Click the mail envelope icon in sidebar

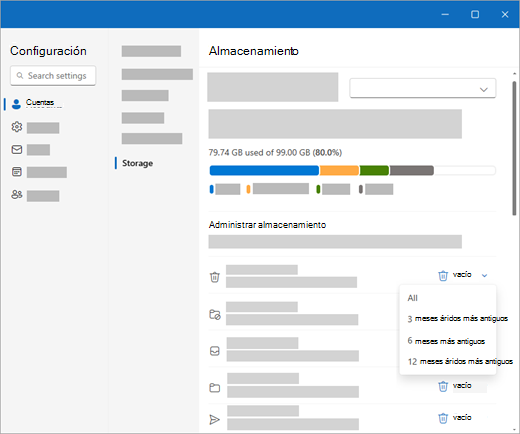(x=17, y=149)
